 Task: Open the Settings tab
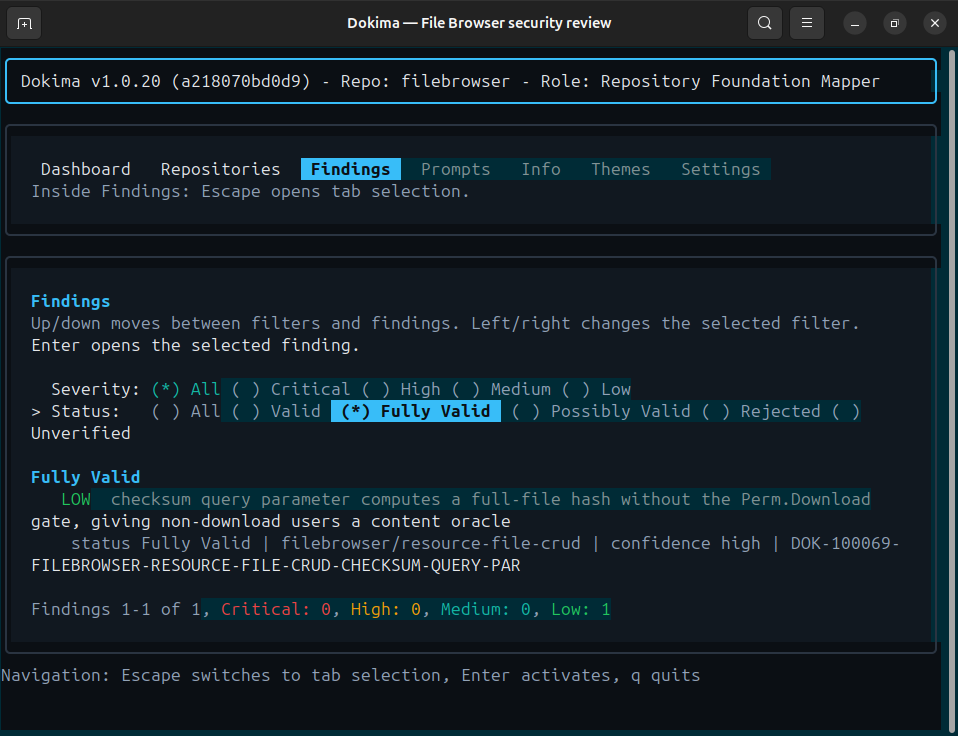click(720, 169)
